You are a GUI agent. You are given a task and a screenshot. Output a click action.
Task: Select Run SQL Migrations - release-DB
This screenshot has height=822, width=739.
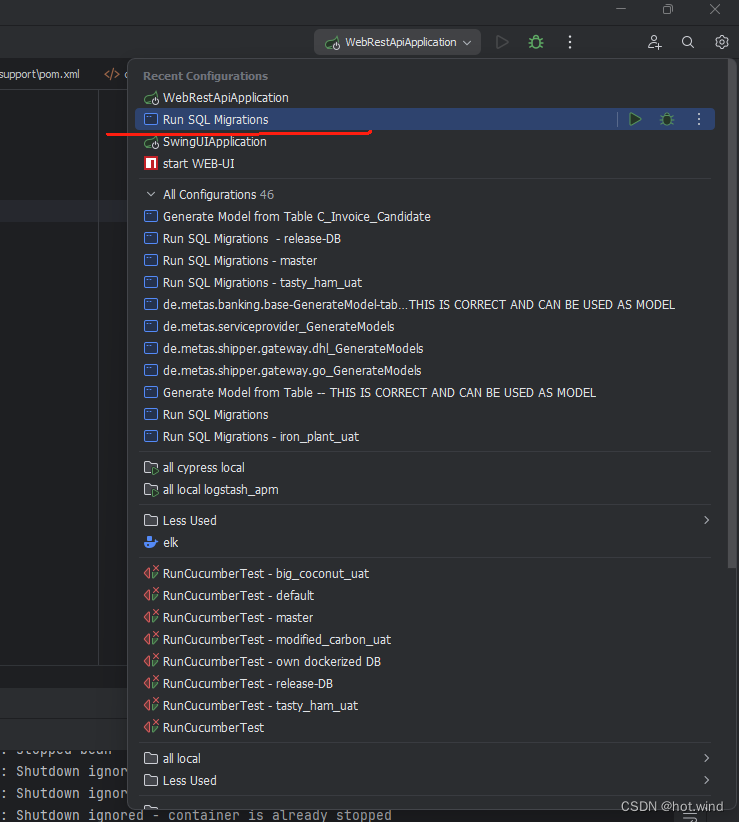[x=425, y=239]
